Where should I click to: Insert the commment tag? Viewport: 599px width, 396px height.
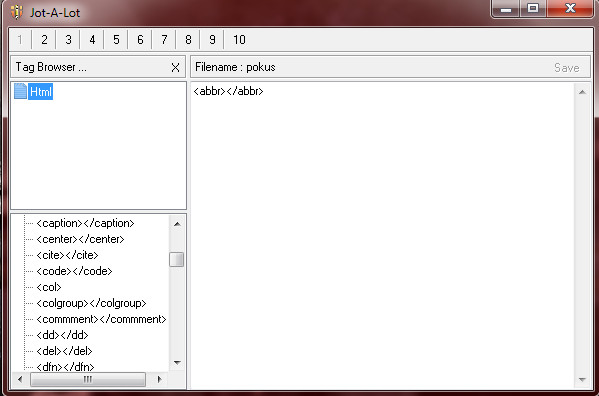click(x=101, y=319)
